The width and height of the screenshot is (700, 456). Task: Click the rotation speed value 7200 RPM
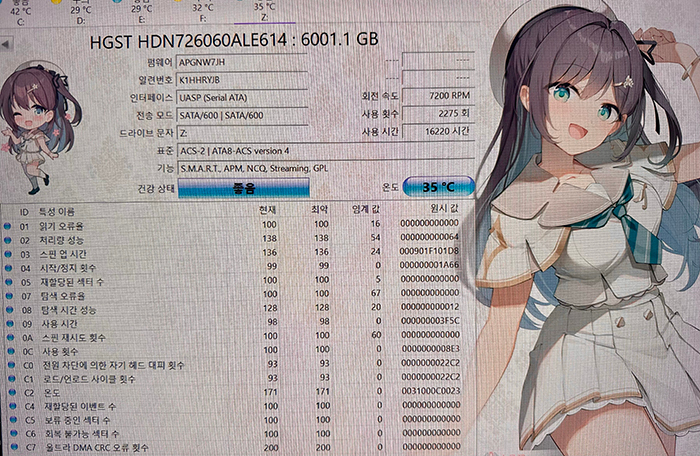coord(437,96)
